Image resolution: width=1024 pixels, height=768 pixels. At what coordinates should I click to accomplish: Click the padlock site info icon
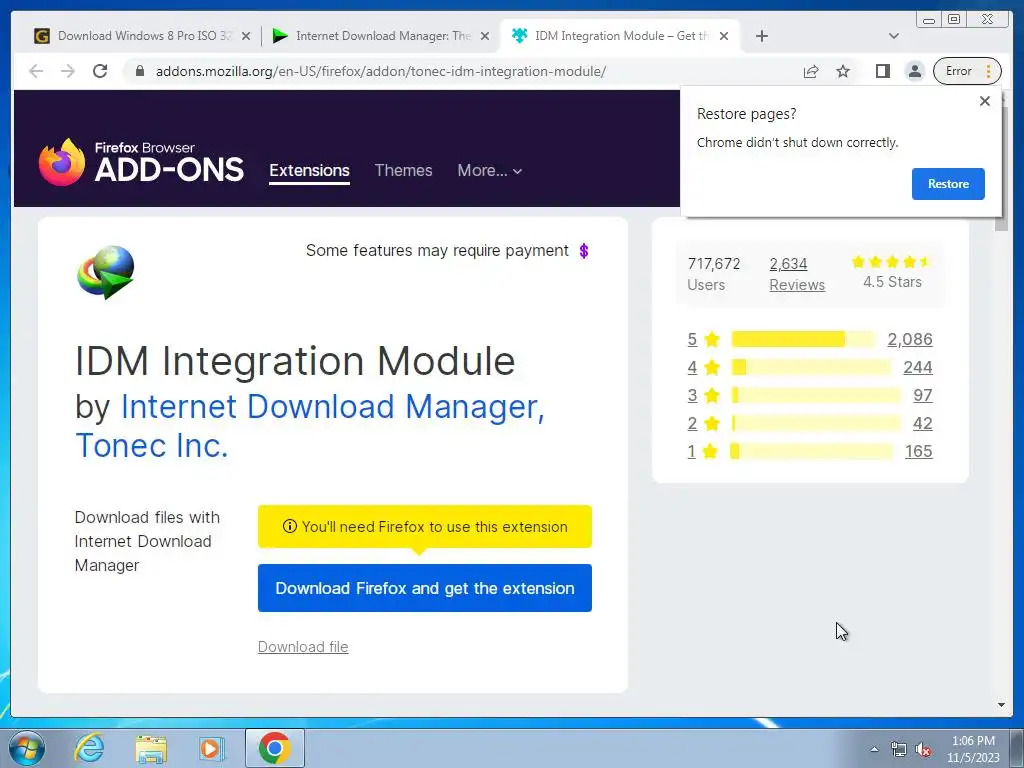click(x=139, y=71)
